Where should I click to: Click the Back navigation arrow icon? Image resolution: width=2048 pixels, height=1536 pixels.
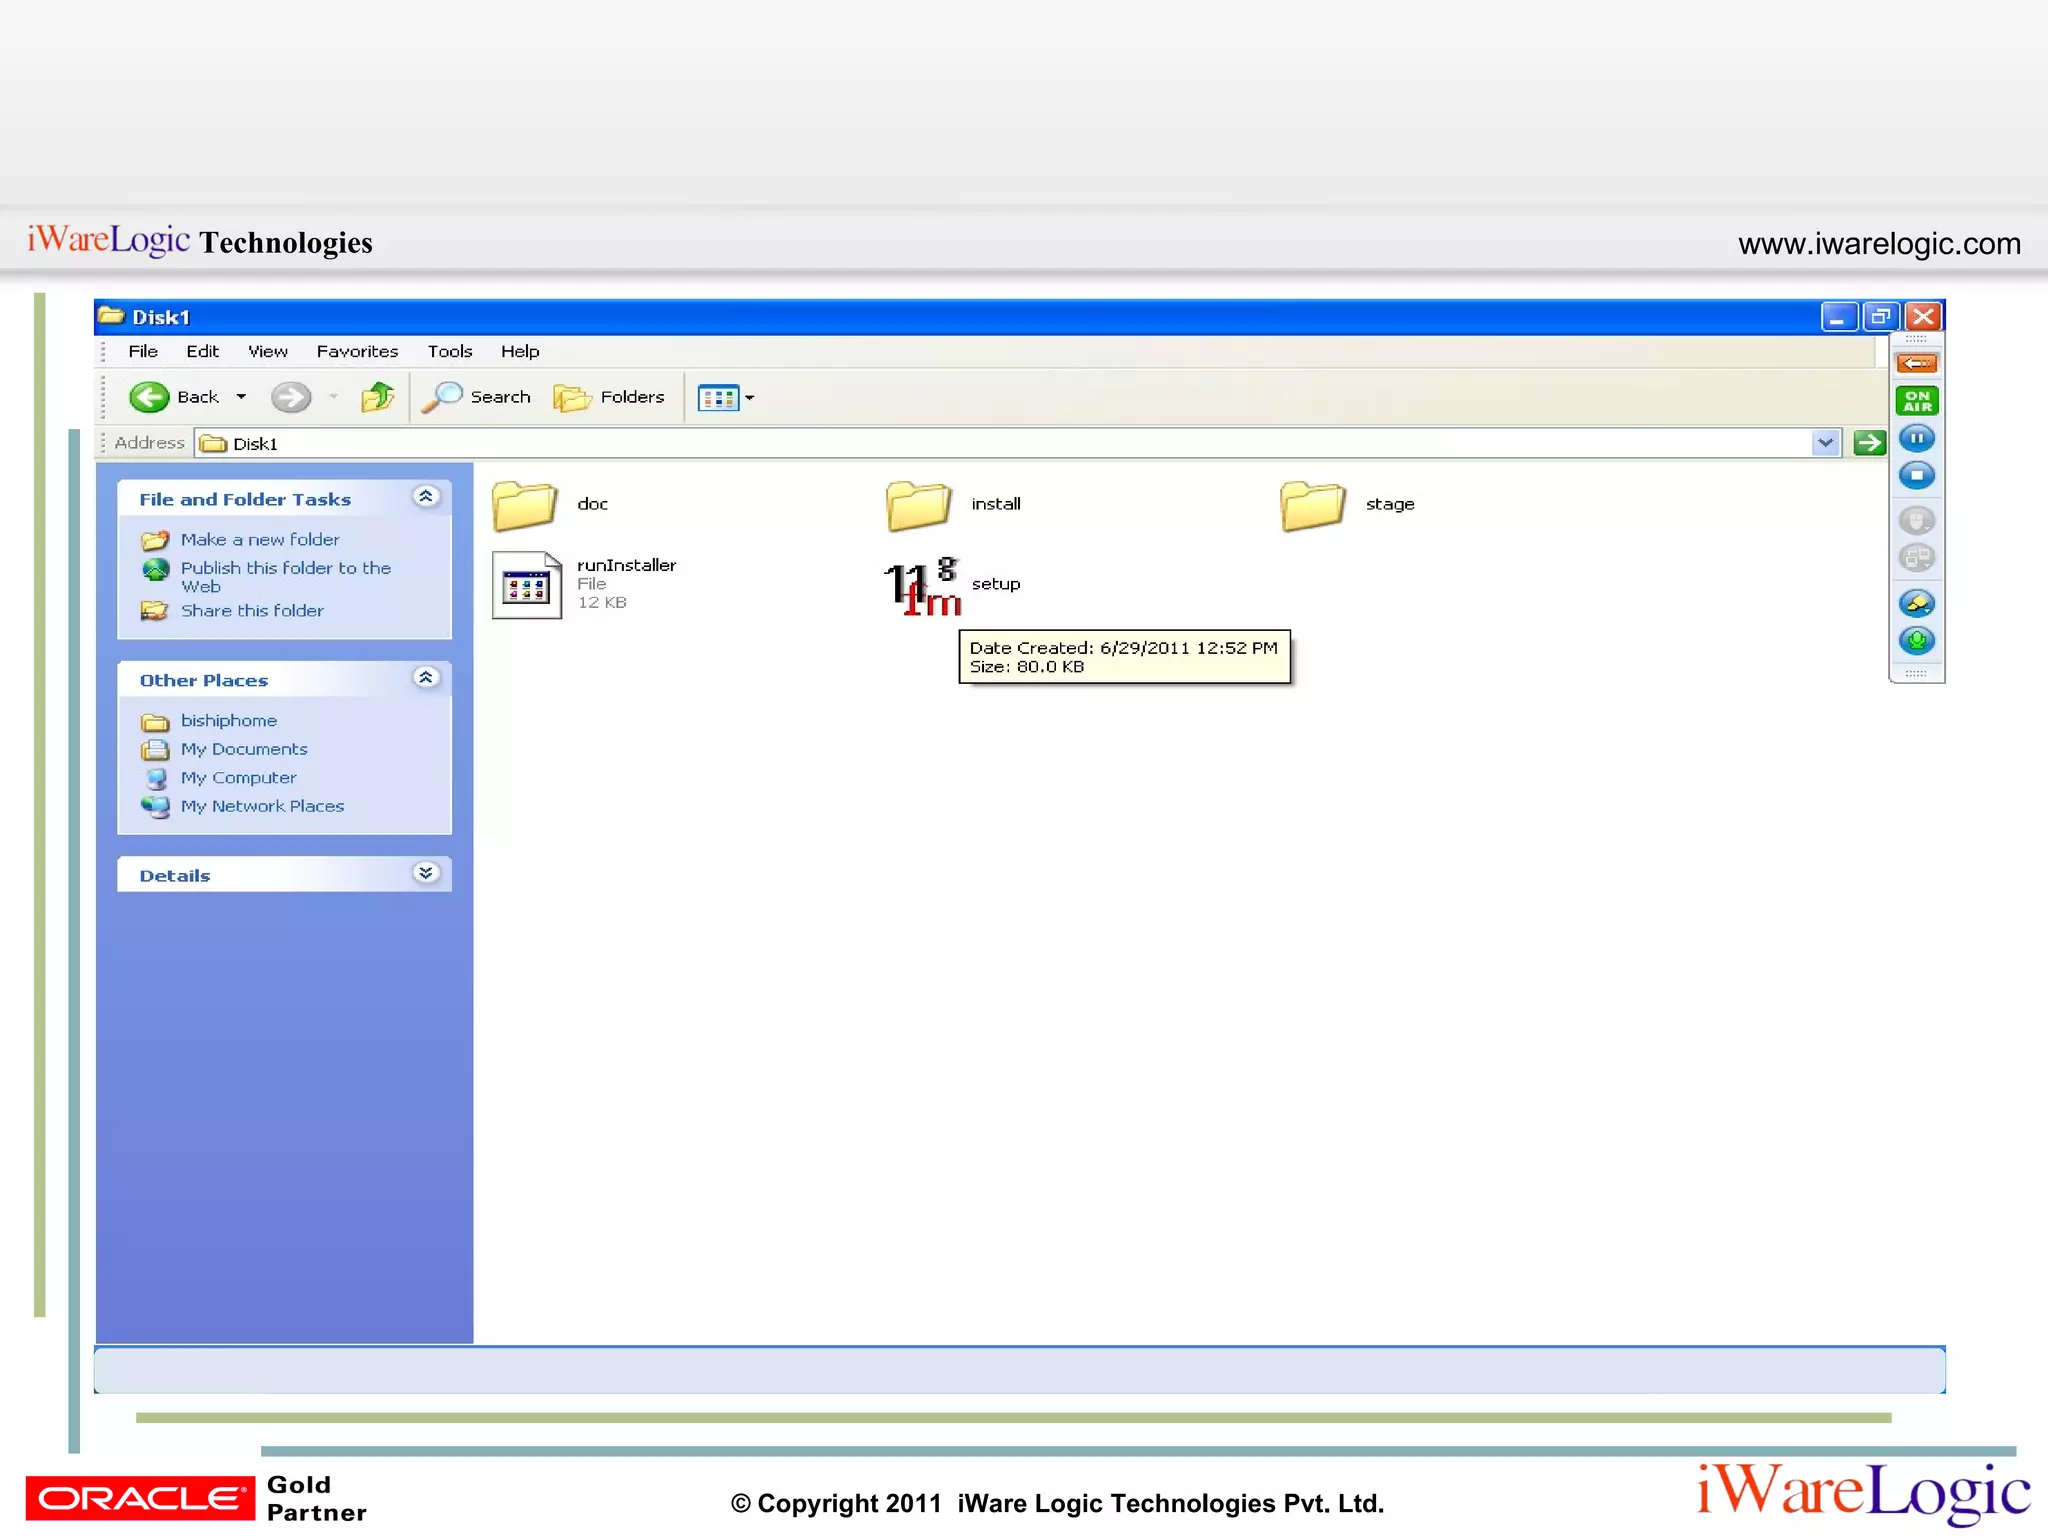click(x=150, y=397)
